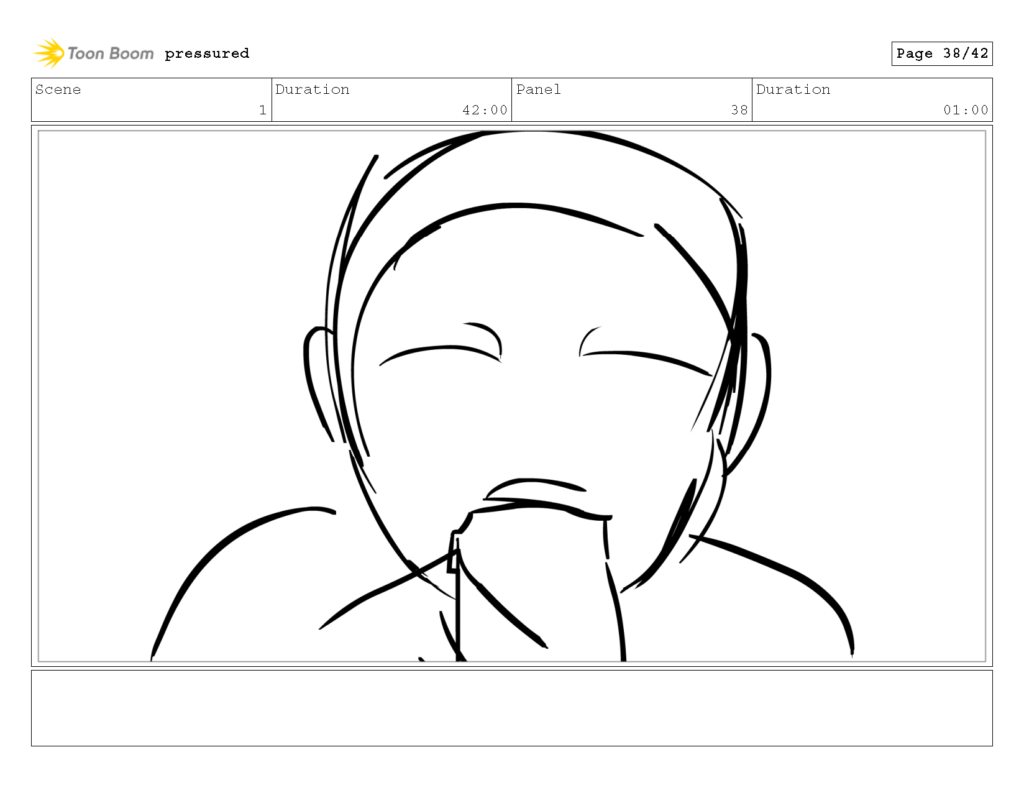Select the Scene header cell
The image size is (1024, 793).
tap(59, 90)
